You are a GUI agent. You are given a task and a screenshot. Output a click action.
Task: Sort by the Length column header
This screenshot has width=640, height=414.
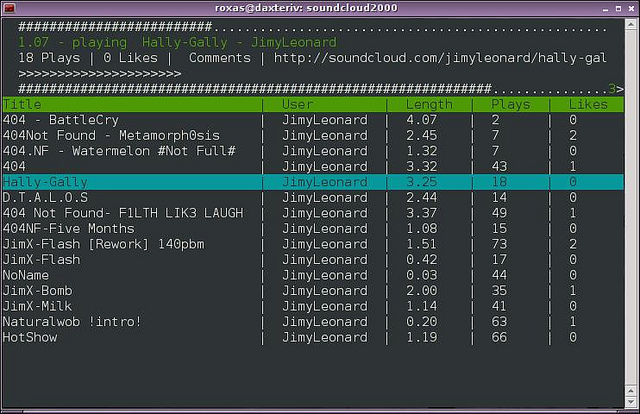[x=428, y=104]
